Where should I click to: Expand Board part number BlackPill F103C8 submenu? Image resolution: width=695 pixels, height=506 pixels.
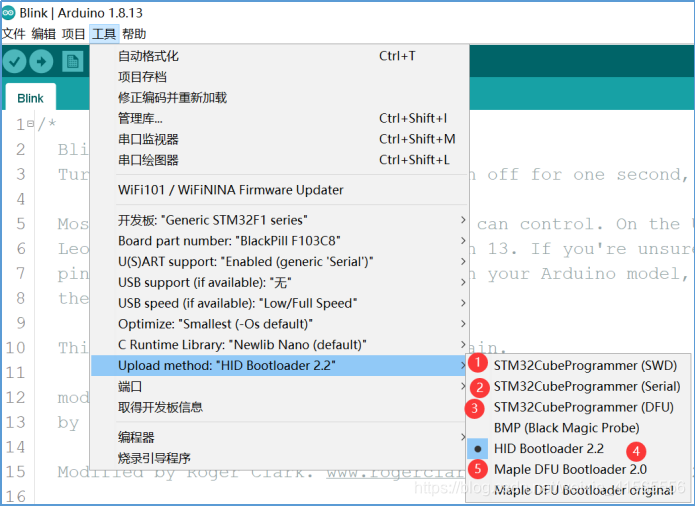[280, 241]
